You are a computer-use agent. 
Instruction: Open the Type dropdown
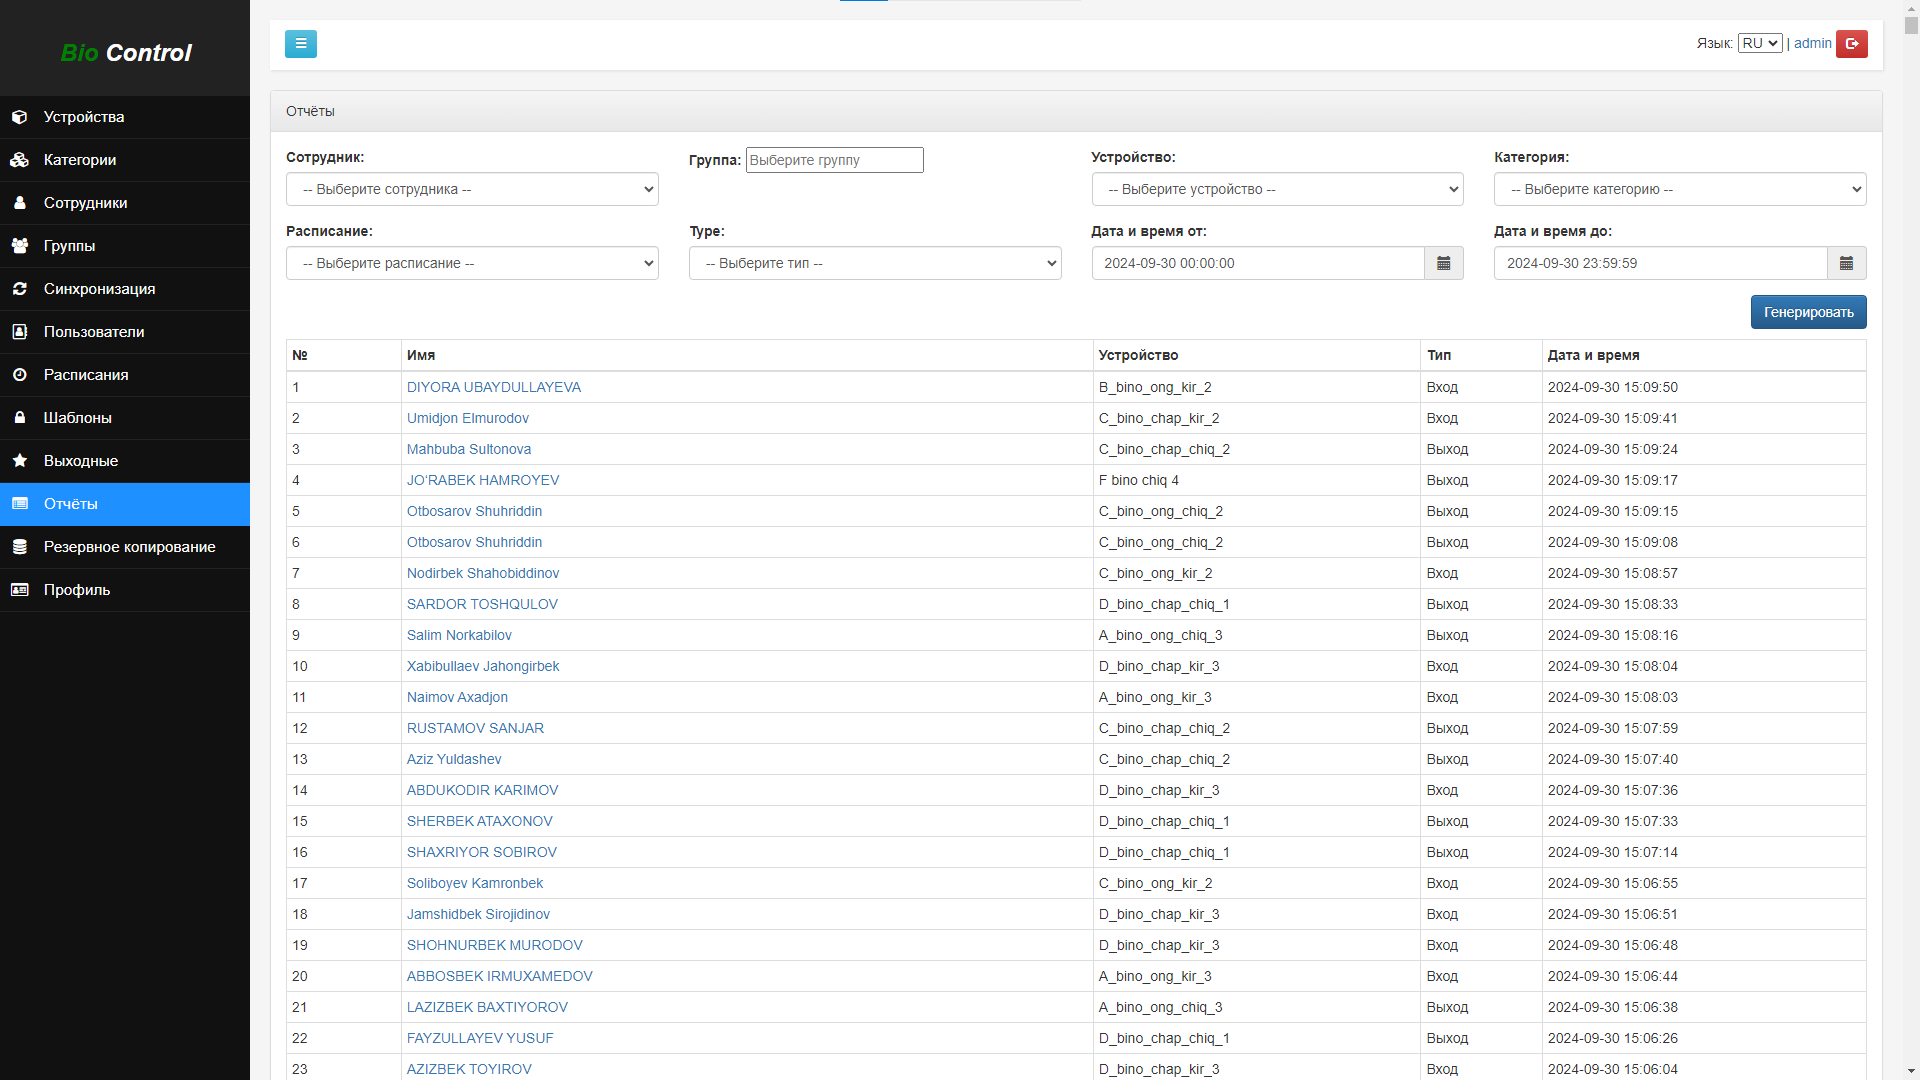[x=875, y=263]
